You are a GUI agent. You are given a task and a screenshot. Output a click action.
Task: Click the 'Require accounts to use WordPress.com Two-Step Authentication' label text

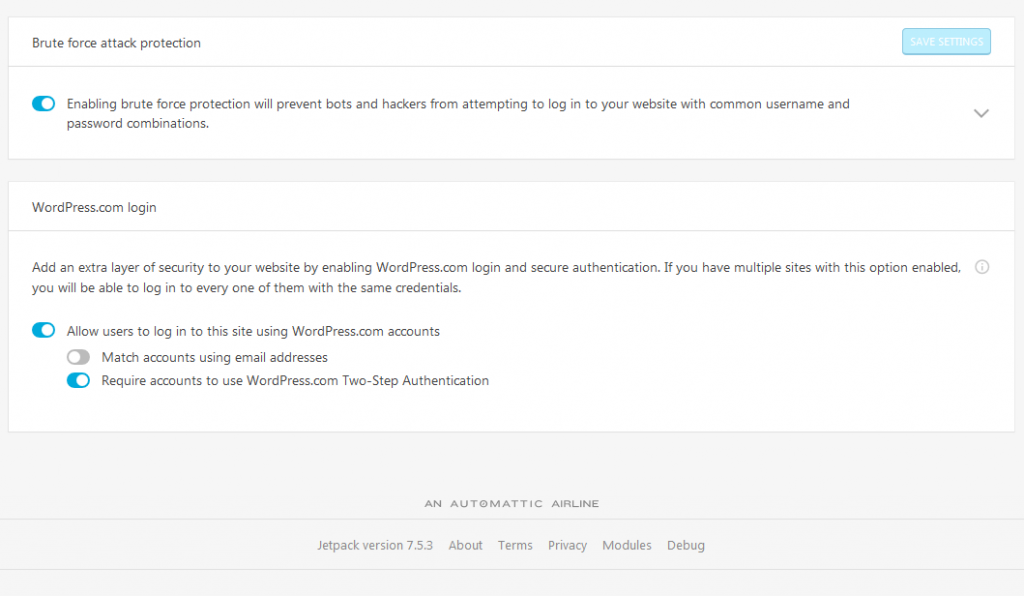pos(295,381)
